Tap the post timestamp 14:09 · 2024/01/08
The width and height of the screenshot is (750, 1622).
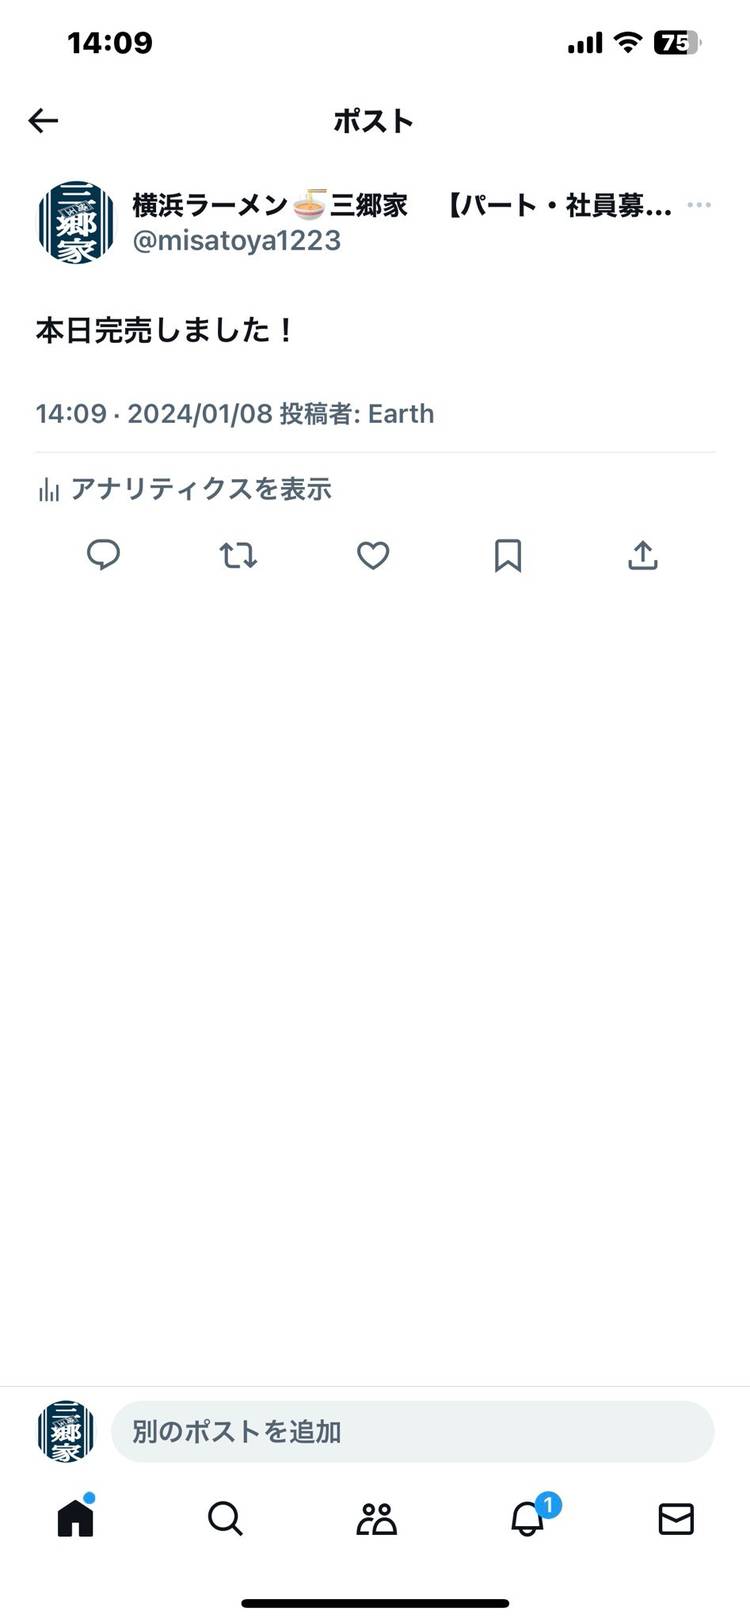pos(153,414)
